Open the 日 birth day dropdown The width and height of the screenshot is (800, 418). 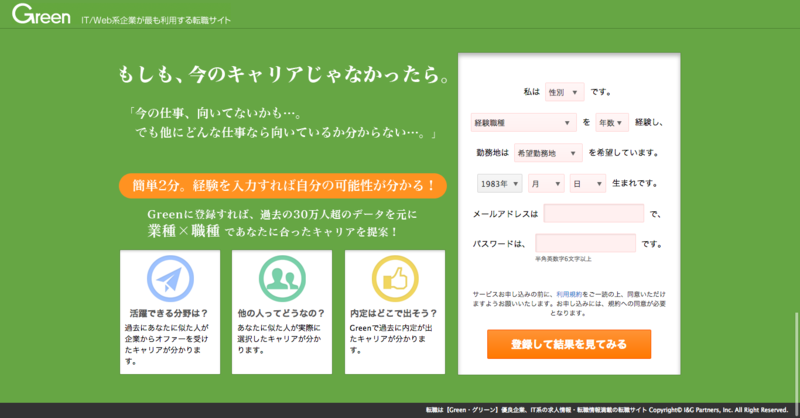pyautogui.click(x=588, y=183)
